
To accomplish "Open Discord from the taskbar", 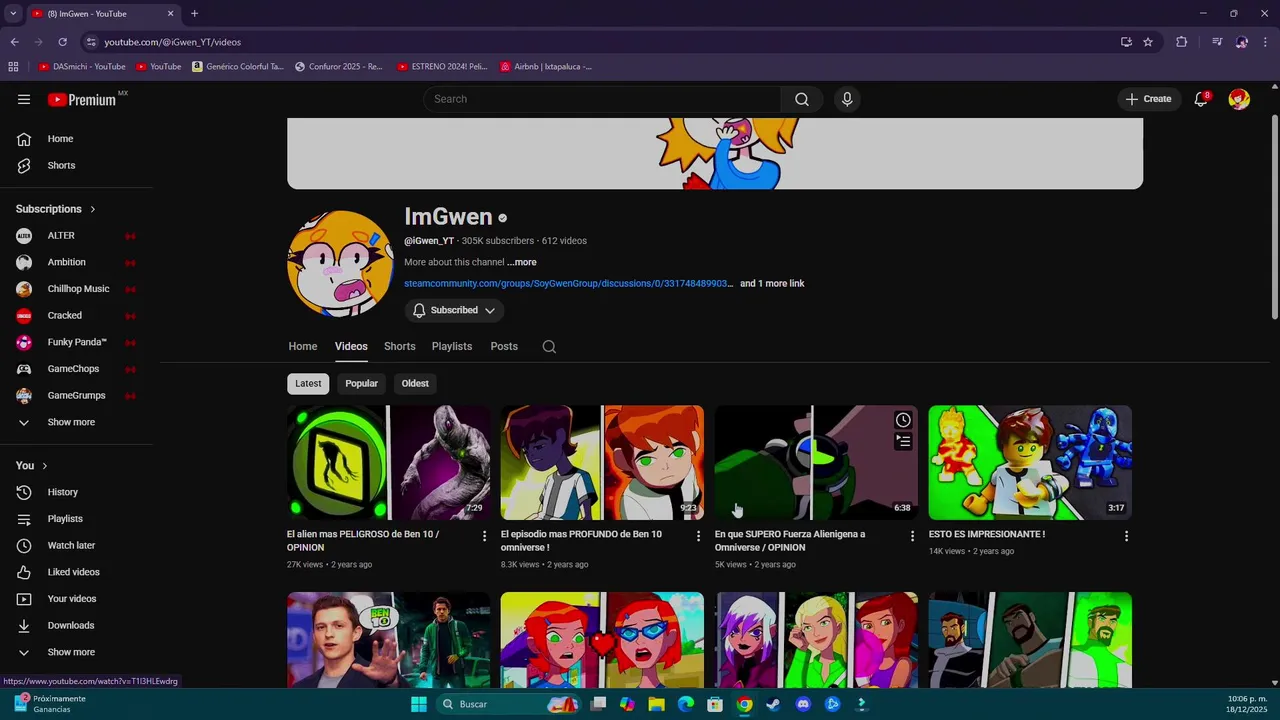I will (802, 704).
